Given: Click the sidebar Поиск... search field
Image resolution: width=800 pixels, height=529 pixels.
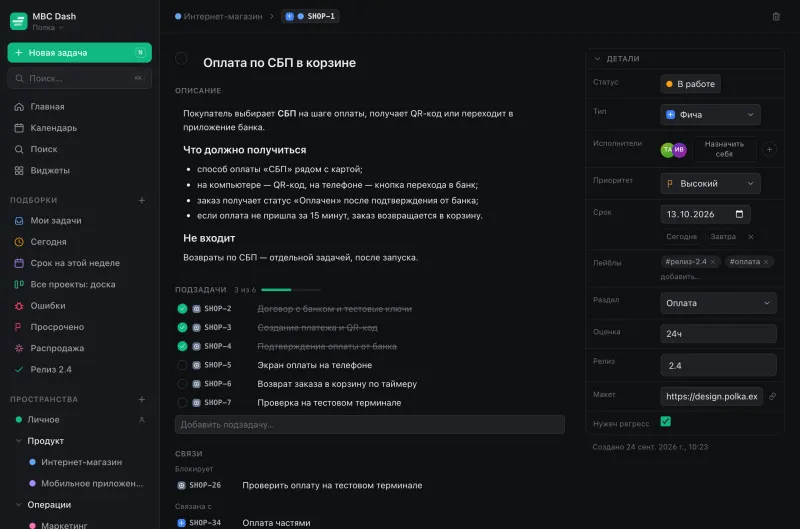Looking at the screenshot, I should 80,79.
